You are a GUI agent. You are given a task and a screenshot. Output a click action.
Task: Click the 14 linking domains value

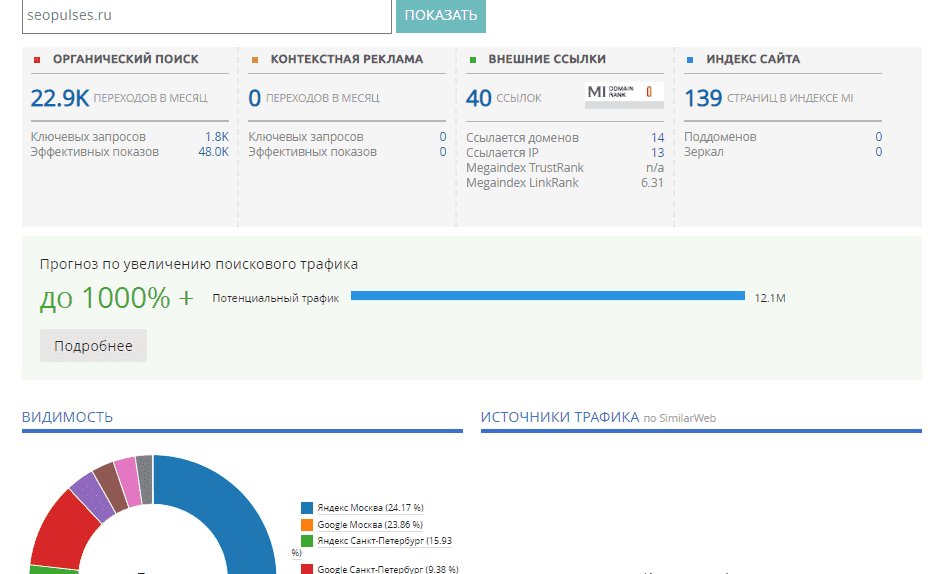[657, 137]
